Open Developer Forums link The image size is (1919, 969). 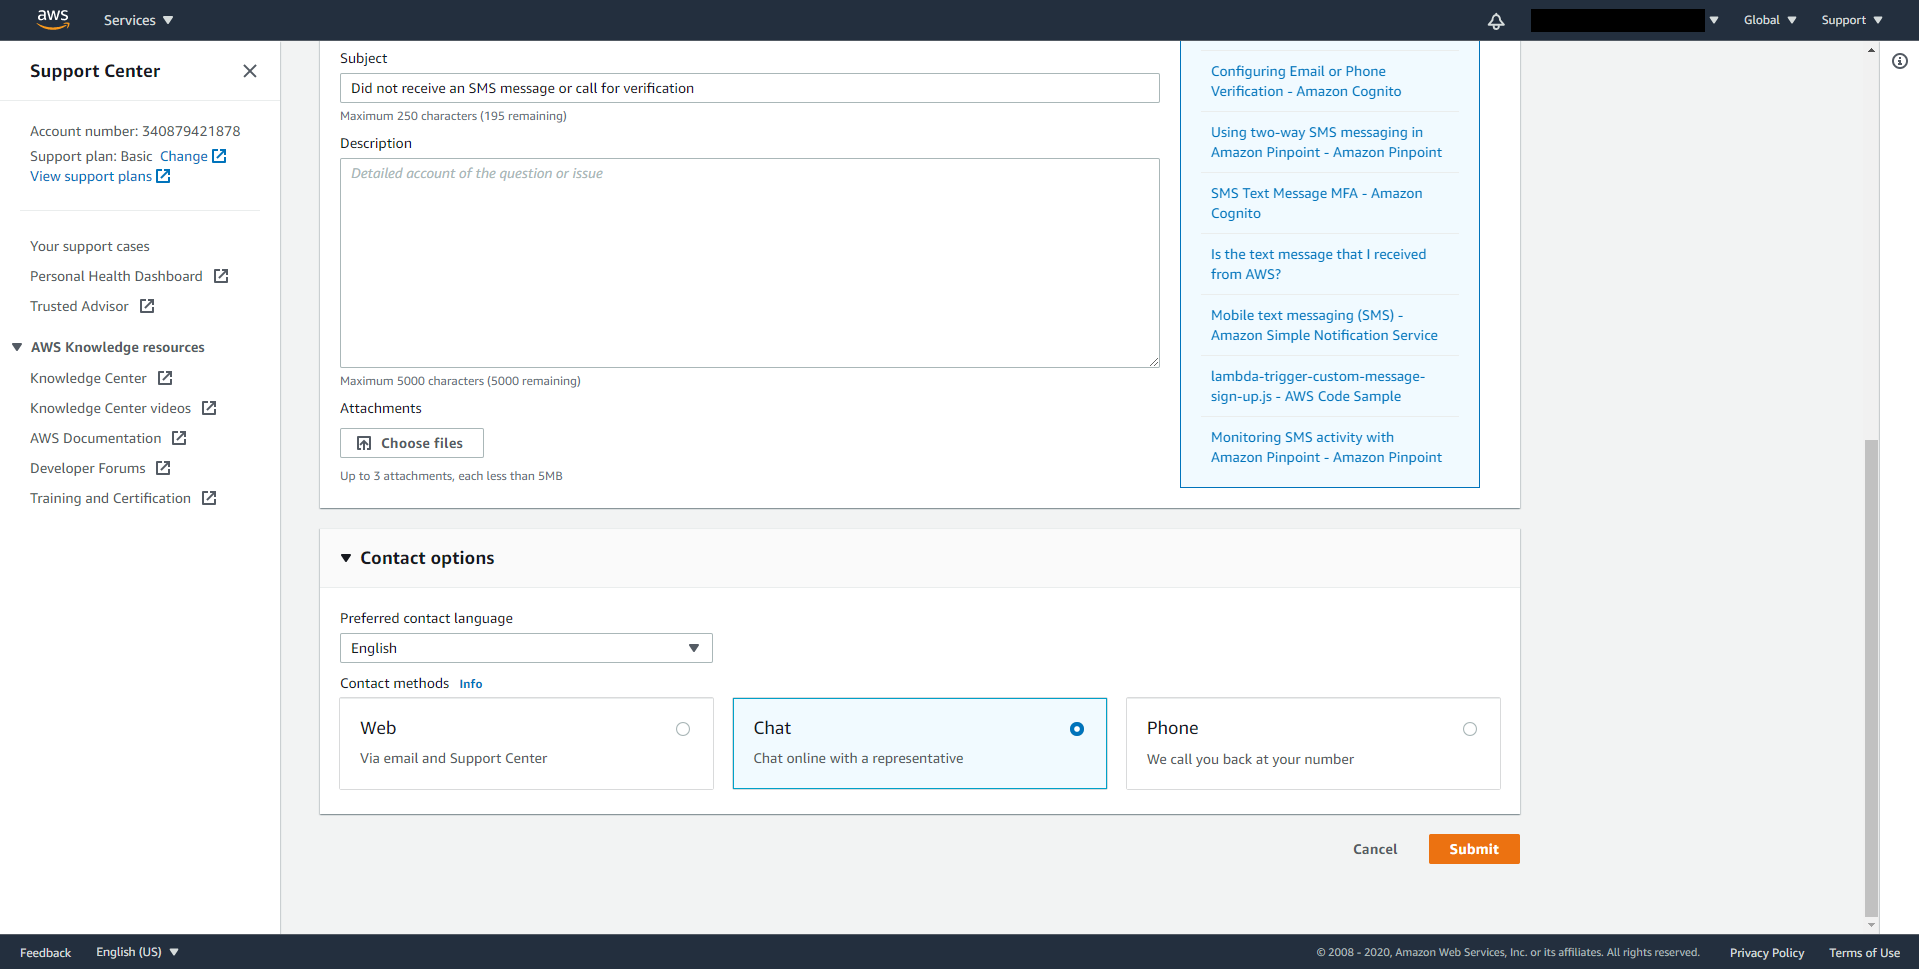coord(88,468)
